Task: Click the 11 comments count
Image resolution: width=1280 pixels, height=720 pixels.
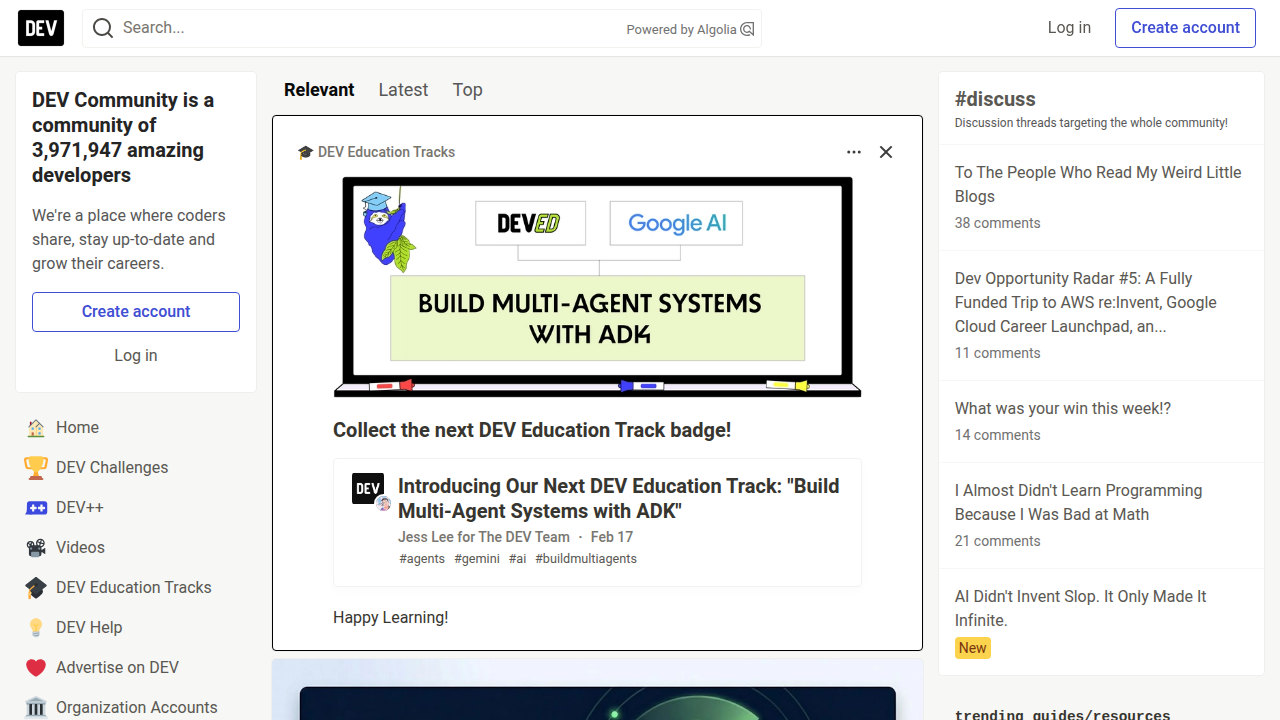Action: point(997,353)
